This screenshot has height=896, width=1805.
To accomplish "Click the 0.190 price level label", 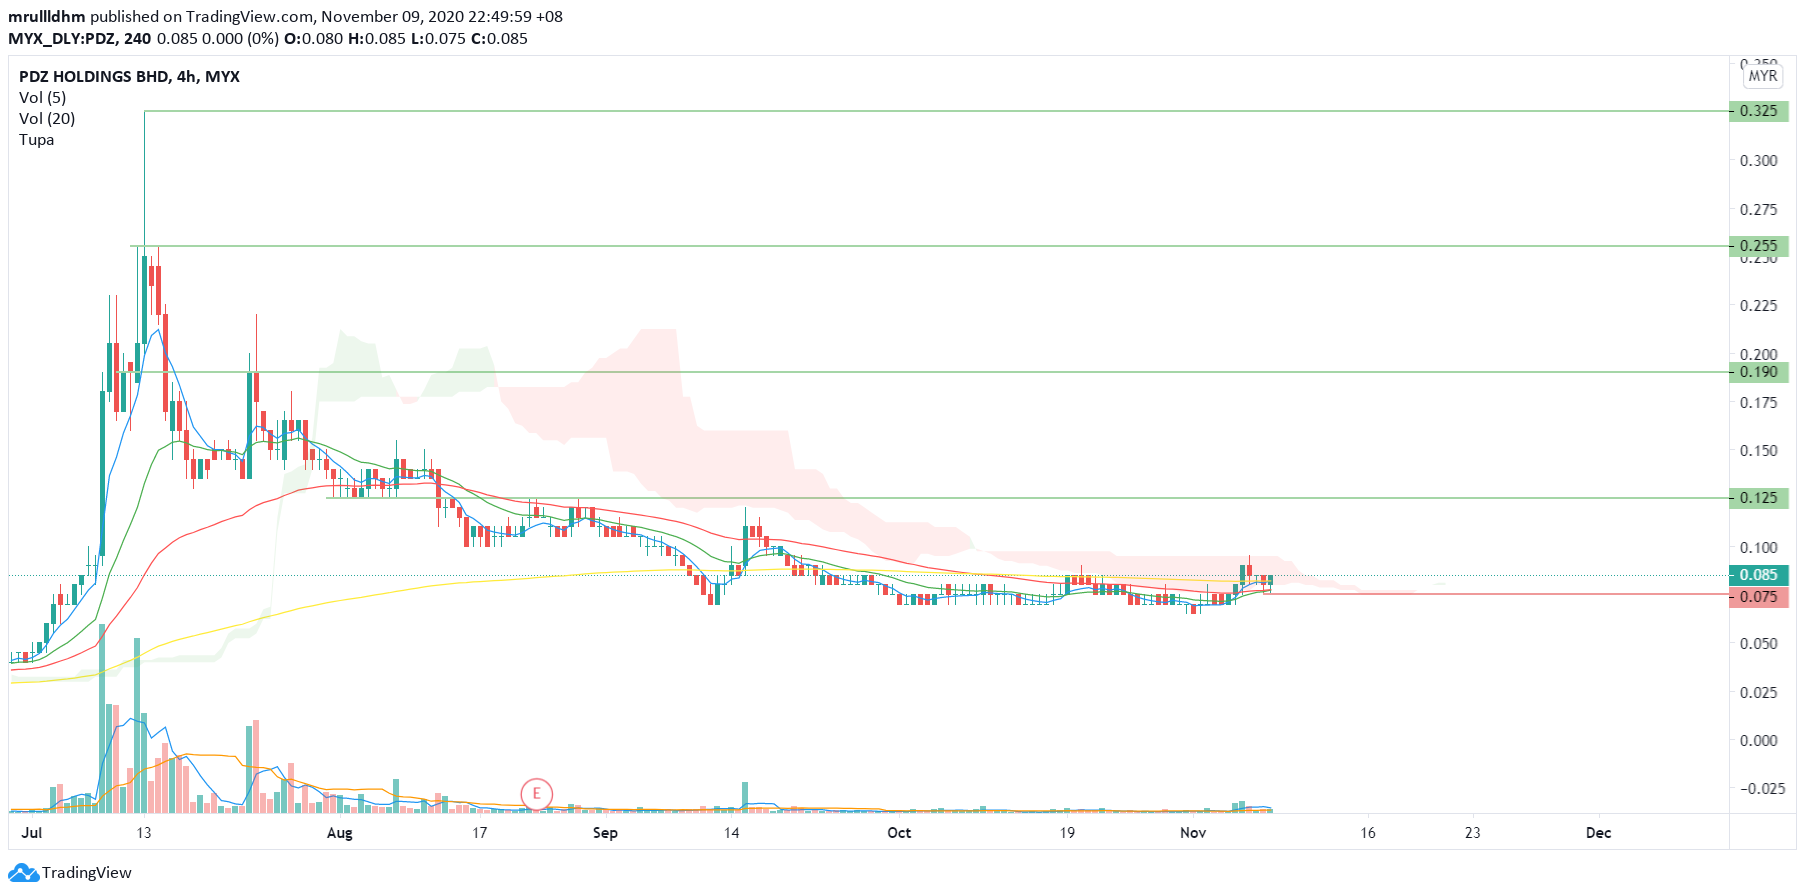I will click(x=1759, y=372).
